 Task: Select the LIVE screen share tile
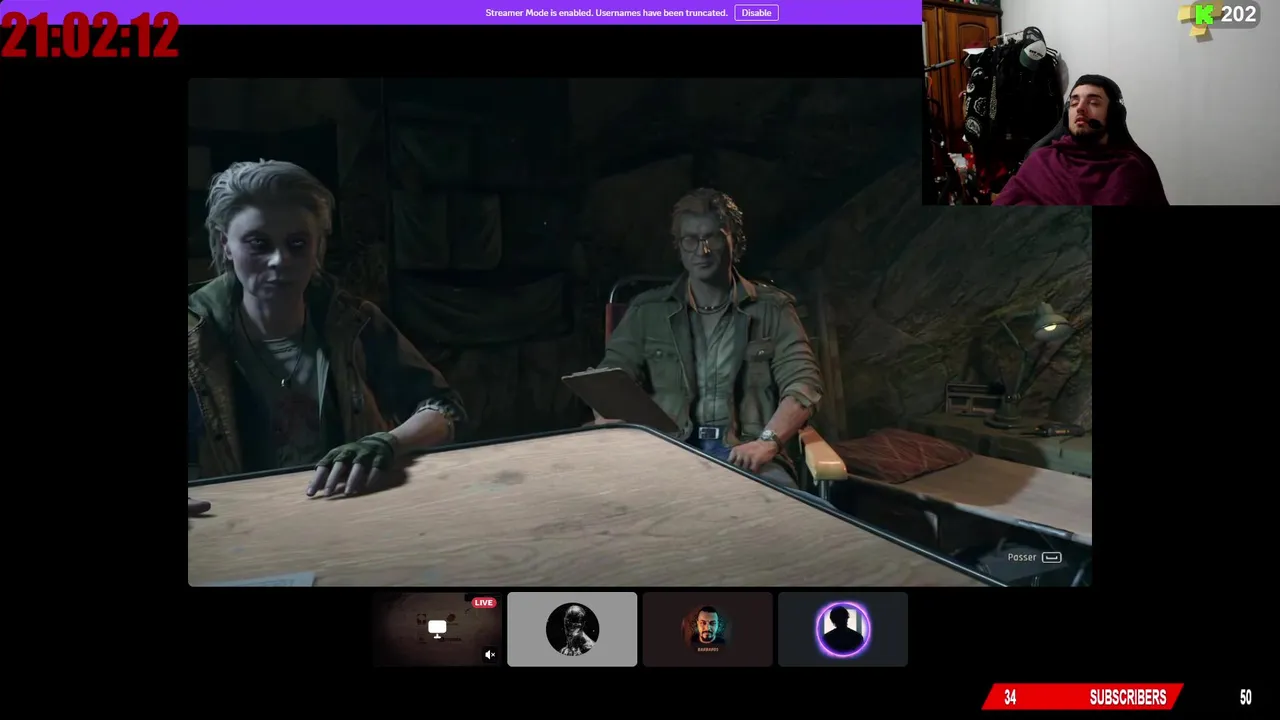coord(437,629)
